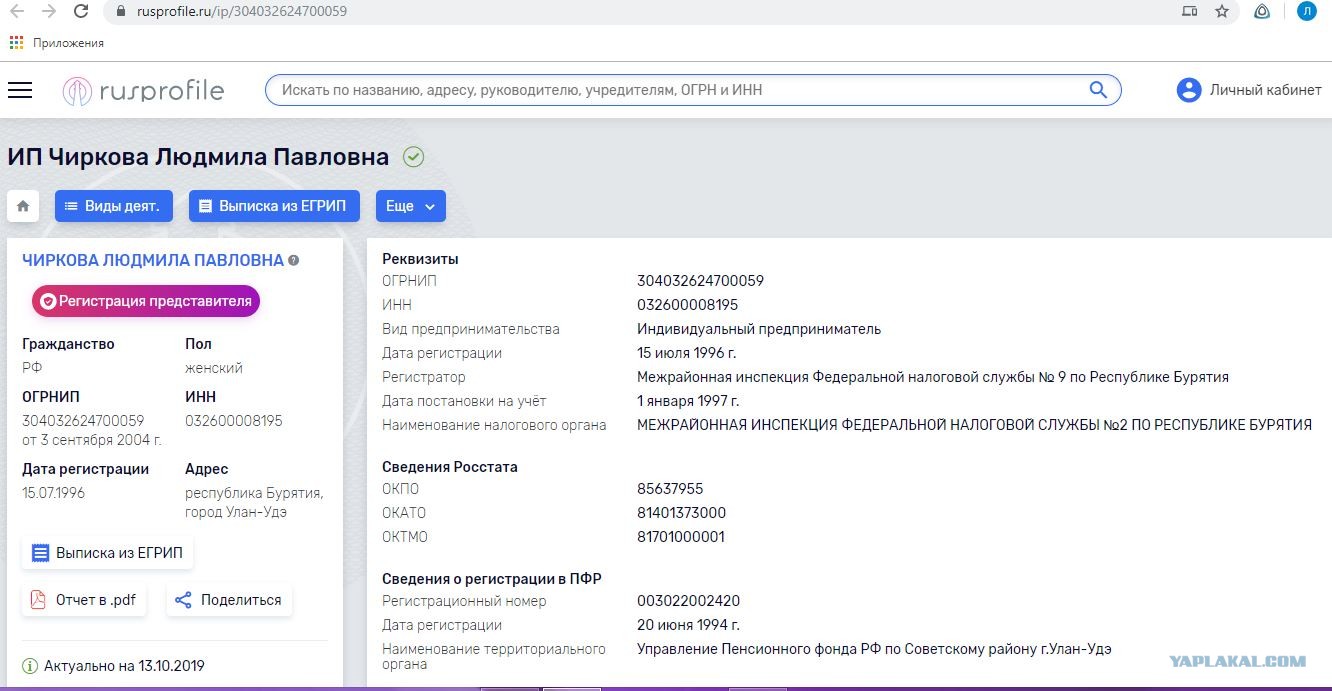
Task: Click the help question mark next to name
Action: pos(293,260)
